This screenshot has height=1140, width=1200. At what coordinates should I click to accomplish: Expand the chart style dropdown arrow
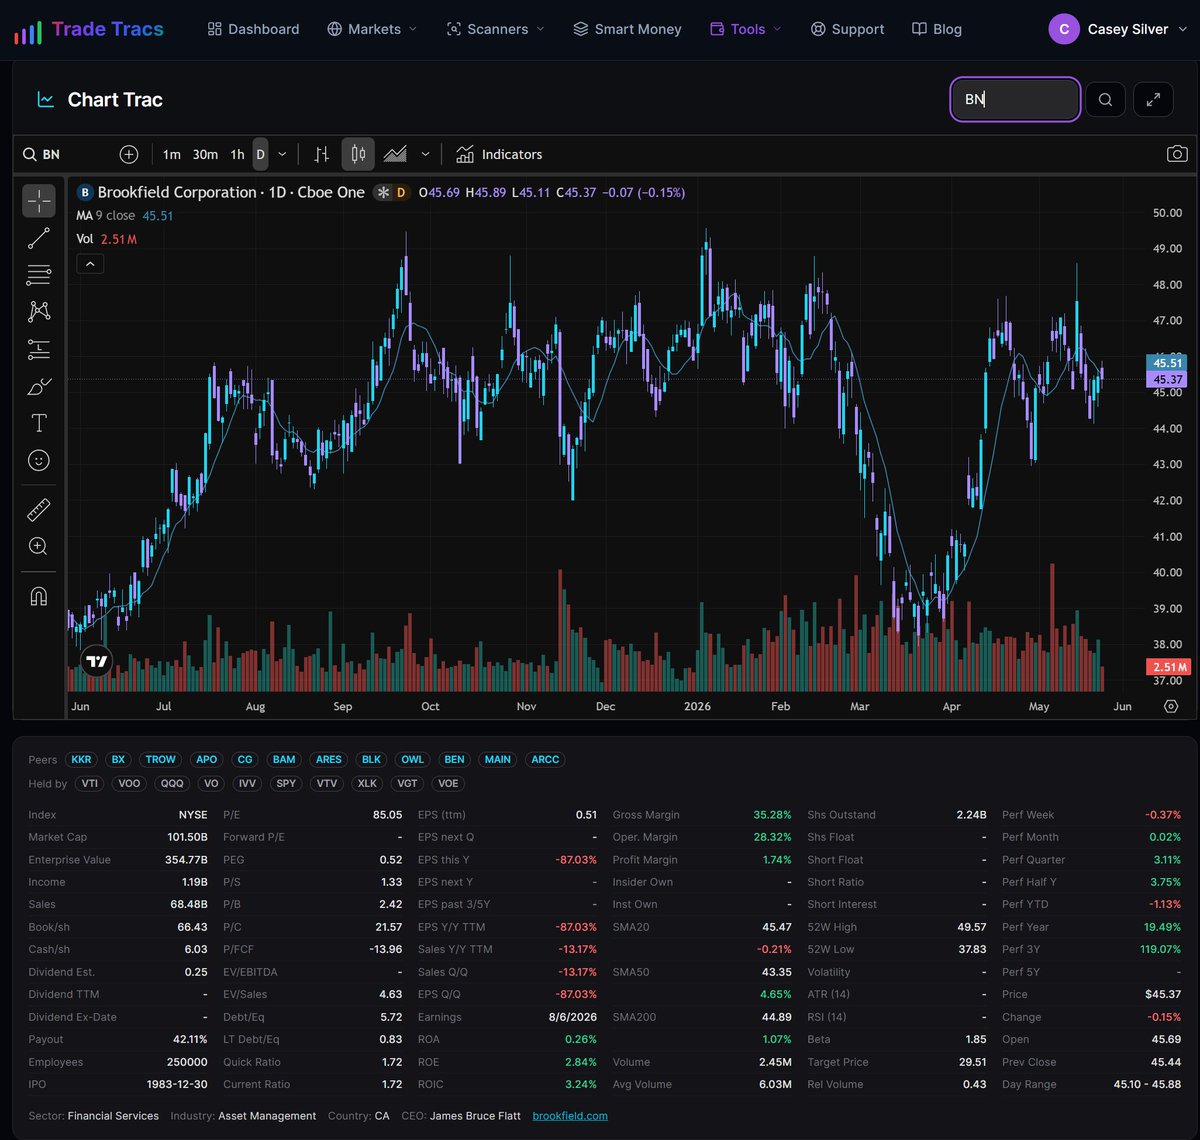425,154
